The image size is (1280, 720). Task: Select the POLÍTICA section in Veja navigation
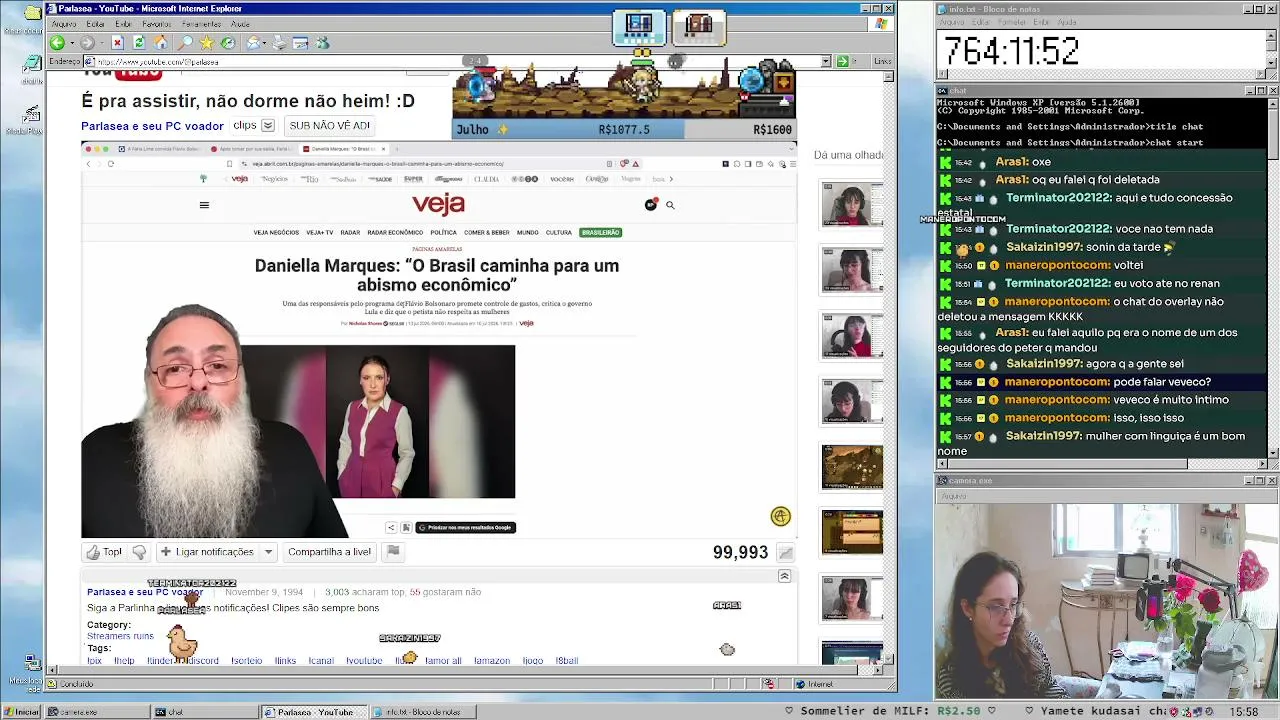[x=443, y=232]
